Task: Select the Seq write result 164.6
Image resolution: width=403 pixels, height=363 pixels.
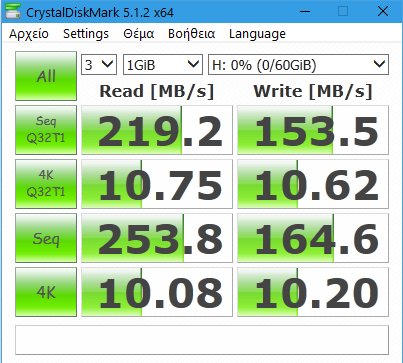Action: coord(313,238)
